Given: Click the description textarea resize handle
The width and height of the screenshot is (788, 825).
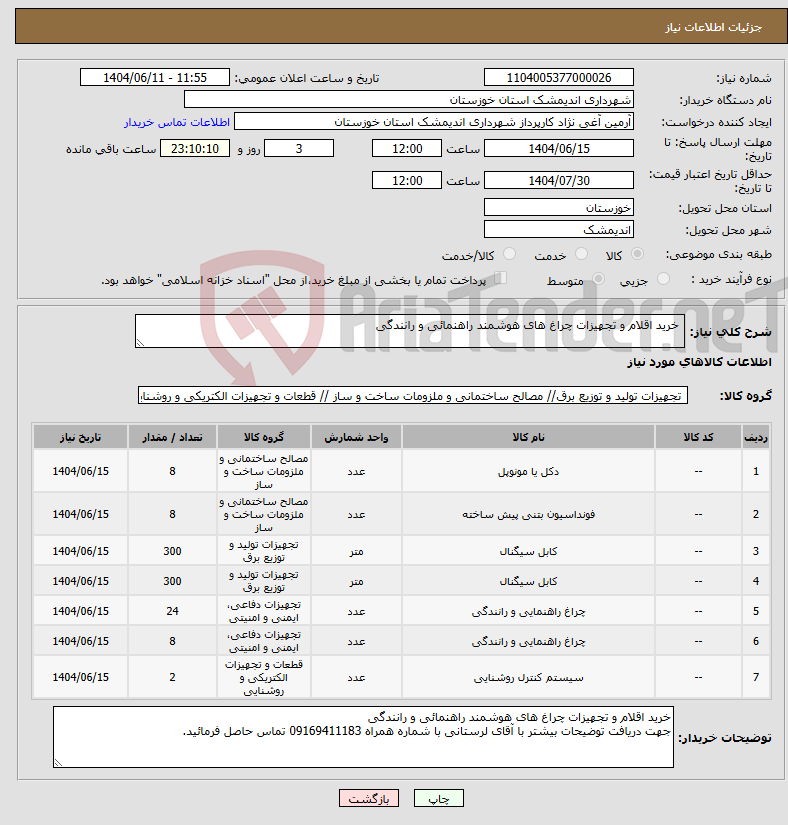Looking at the screenshot, I should 140,343.
